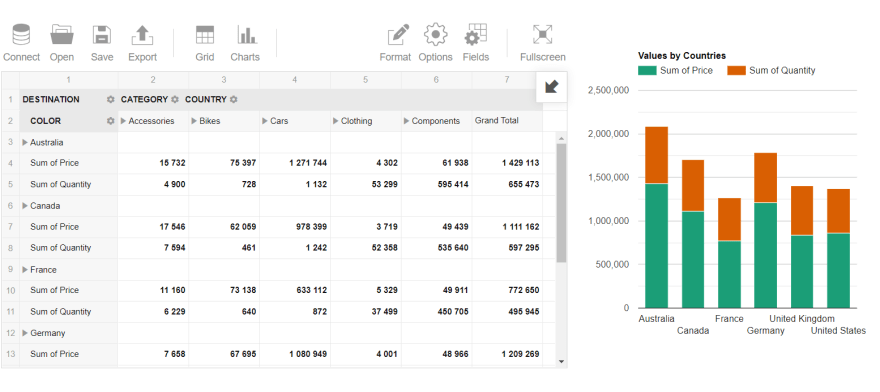The height and width of the screenshot is (392, 880).
Task: Expand the France row
Action: point(25,270)
